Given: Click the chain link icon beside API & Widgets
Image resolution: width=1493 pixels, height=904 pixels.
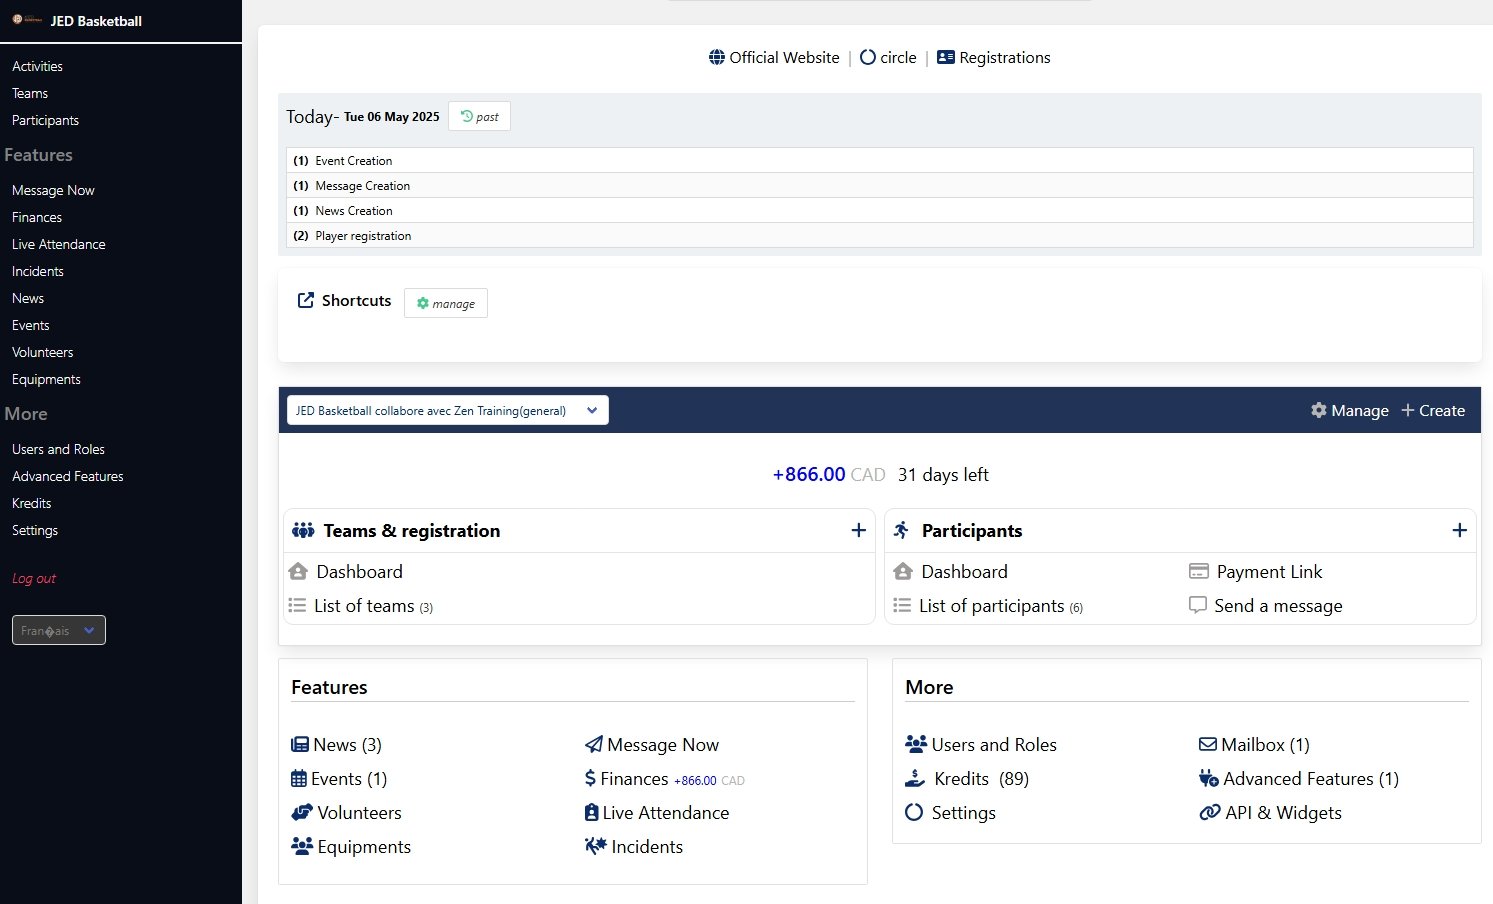Looking at the screenshot, I should (x=1210, y=812).
